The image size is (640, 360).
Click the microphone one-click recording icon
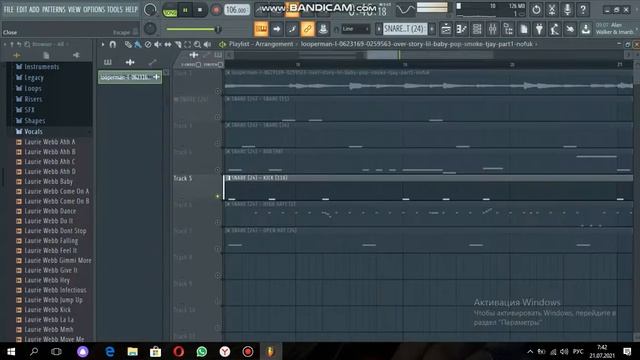pos(567,9)
